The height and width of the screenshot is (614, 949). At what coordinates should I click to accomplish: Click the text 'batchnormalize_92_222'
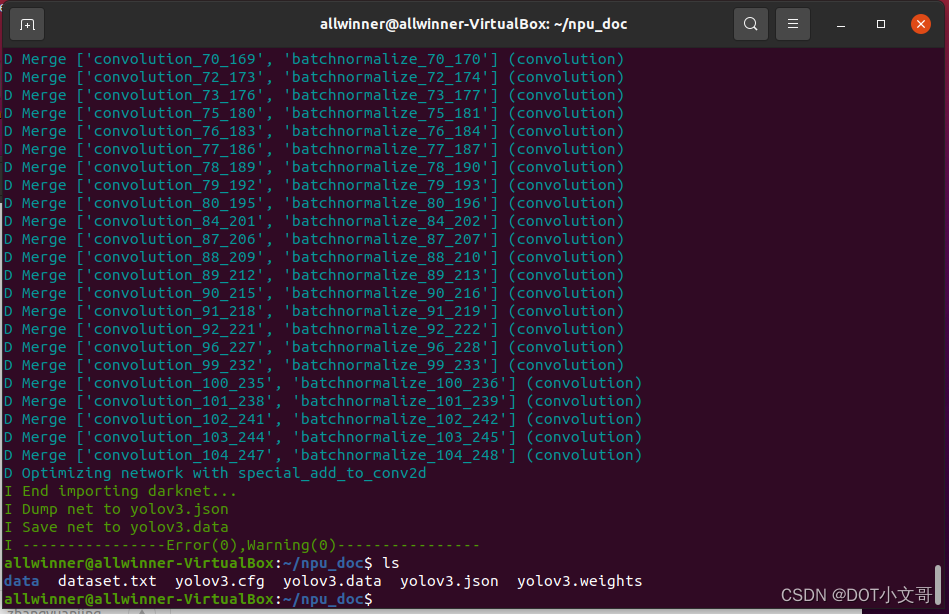click(x=386, y=329)
